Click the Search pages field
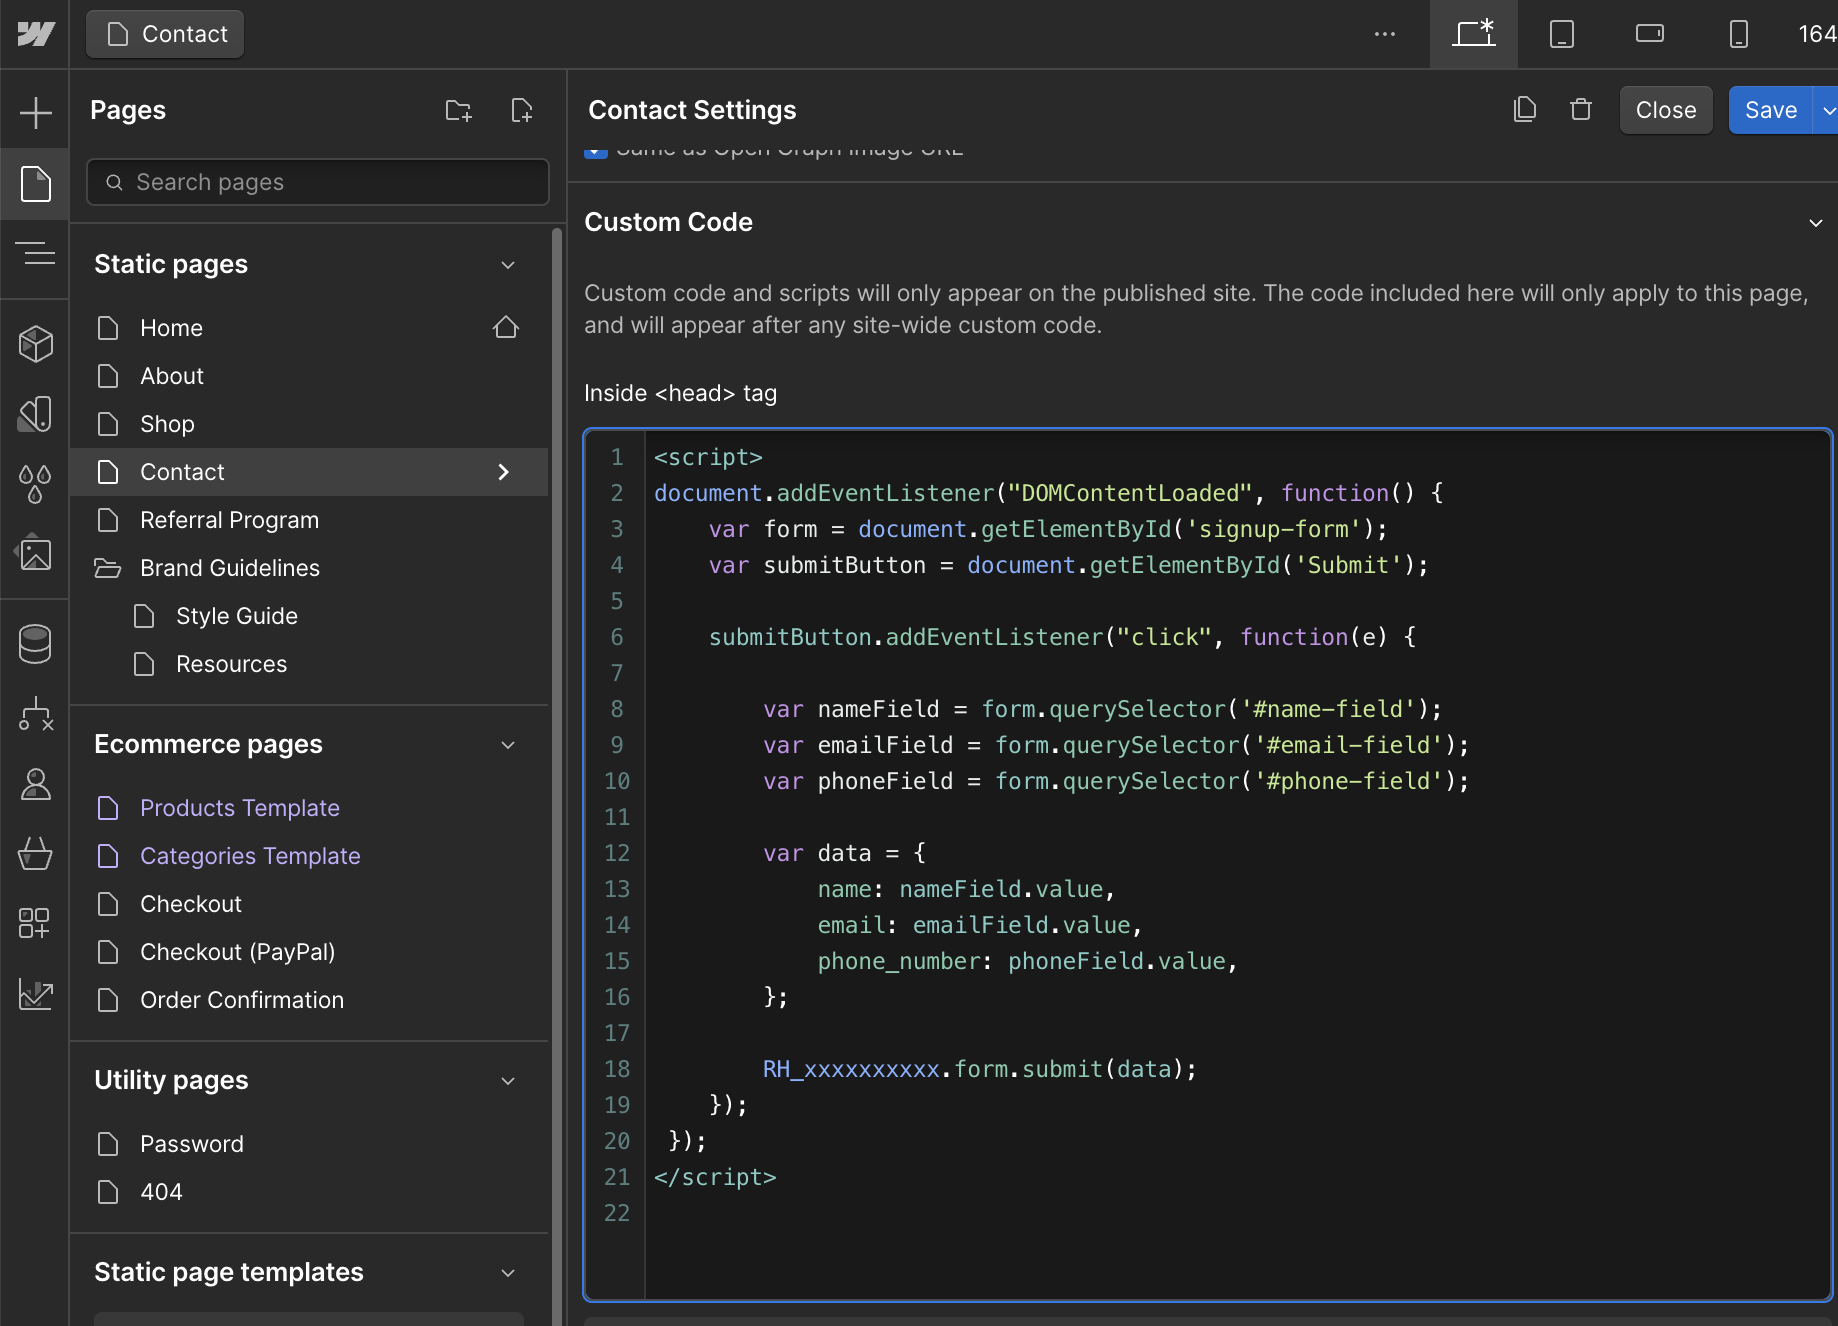This screenshot has height=1326, width=1838. click(318, 182)
